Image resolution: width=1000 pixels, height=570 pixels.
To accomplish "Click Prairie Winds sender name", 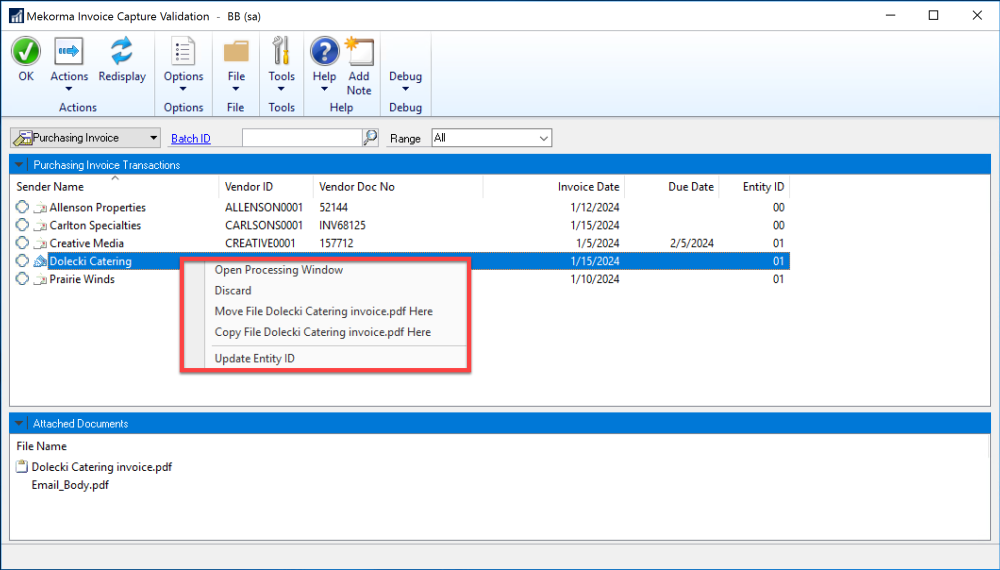I will click(82, 279).
